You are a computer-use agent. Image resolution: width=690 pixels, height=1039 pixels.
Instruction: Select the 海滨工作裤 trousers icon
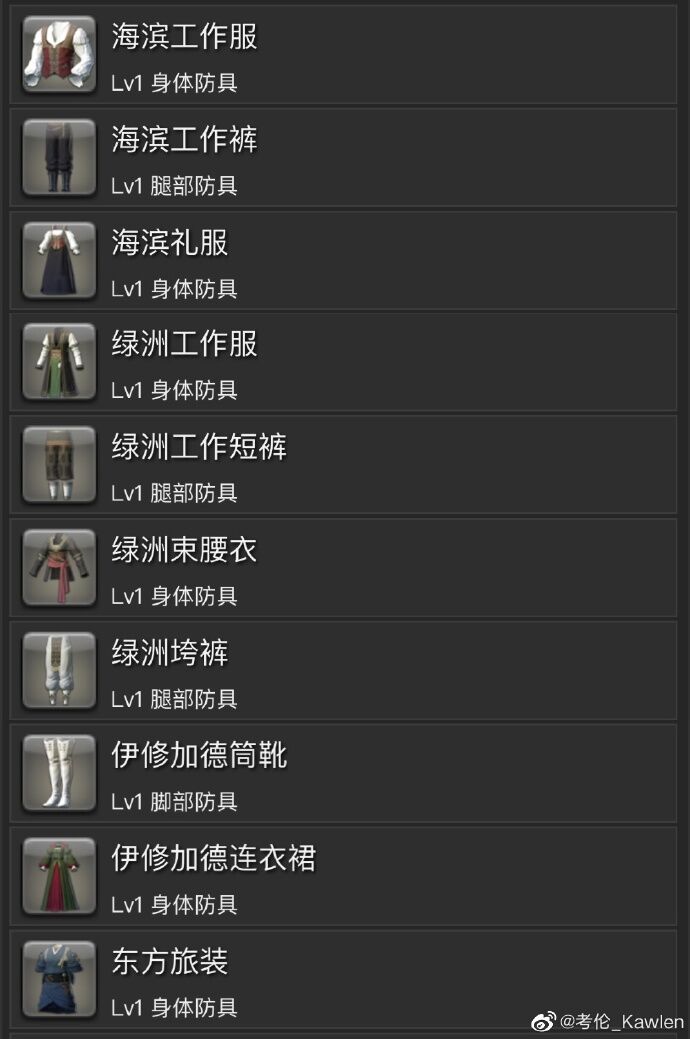(x=60, y=157)
